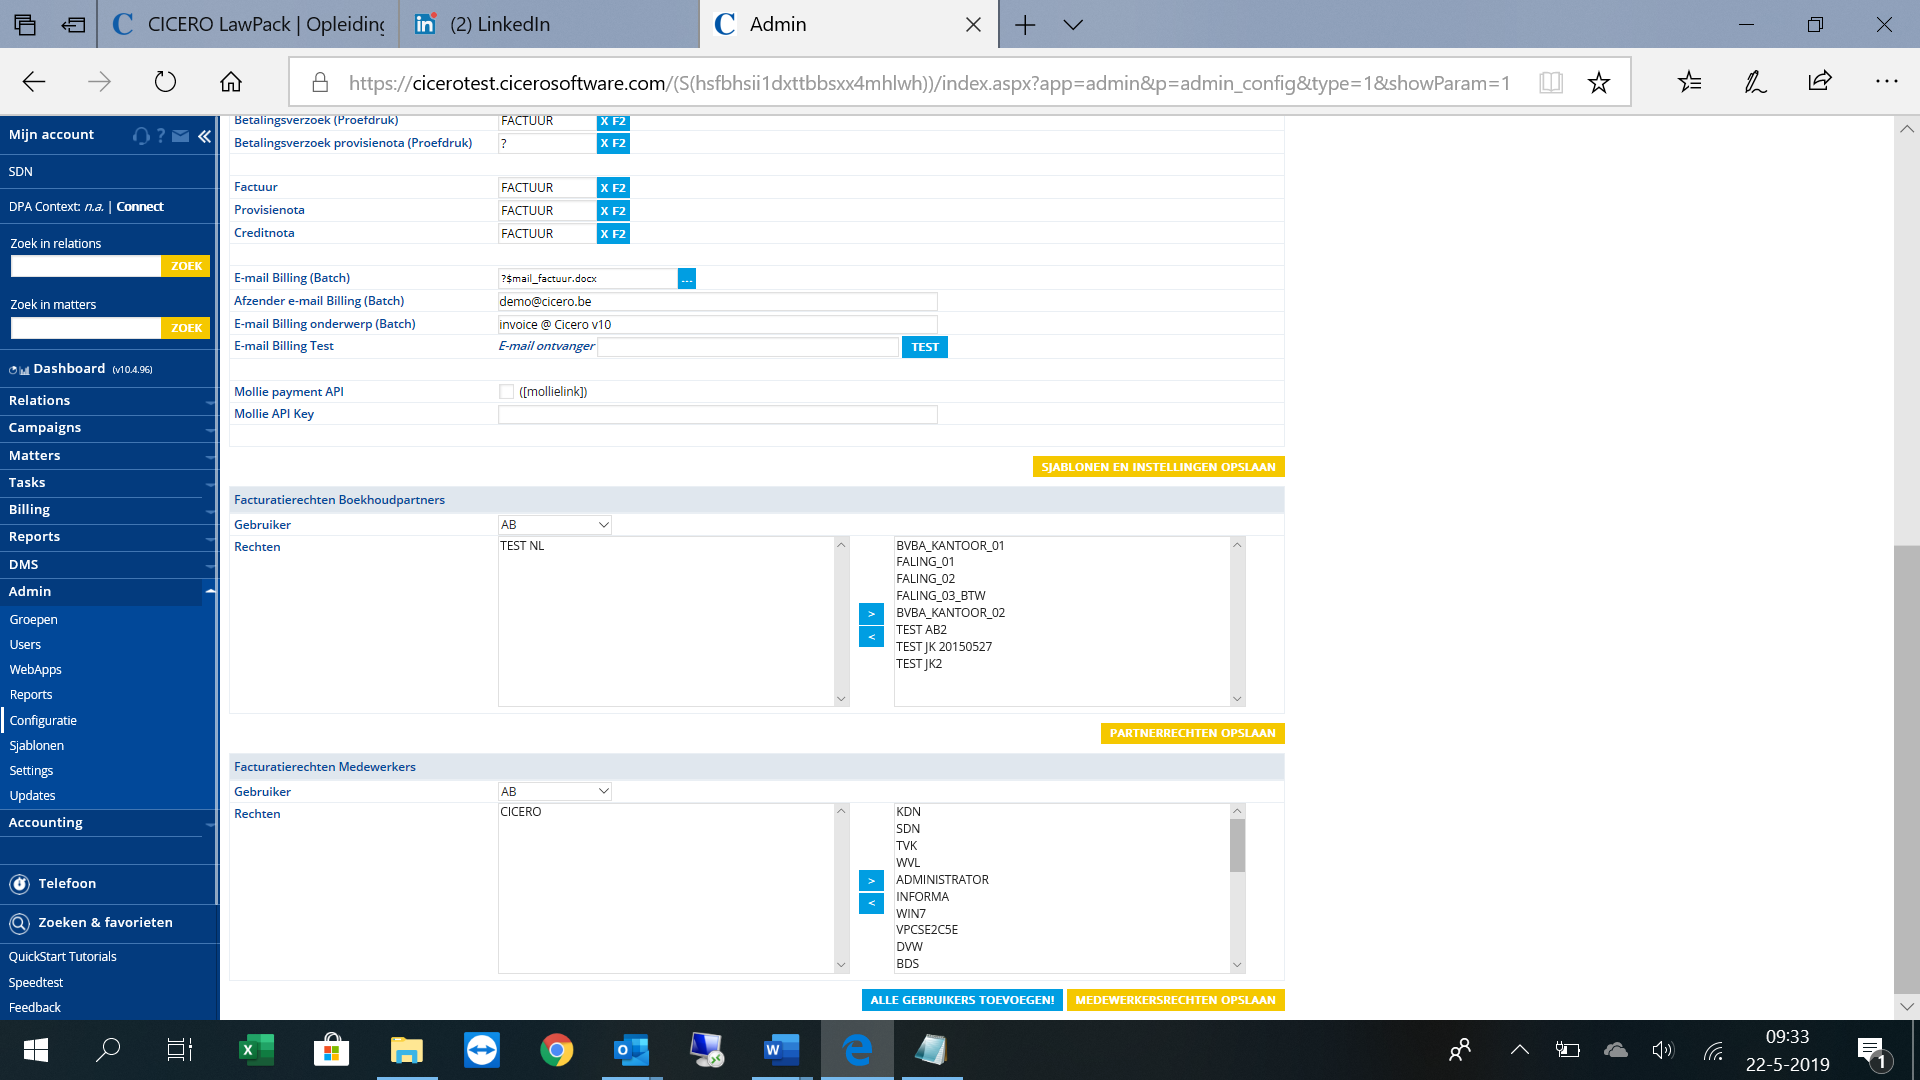Viewport: 1920px width, 1080px height.
Task: Toggle Mollie payment API checkbox
Action: tap(506, 392)
